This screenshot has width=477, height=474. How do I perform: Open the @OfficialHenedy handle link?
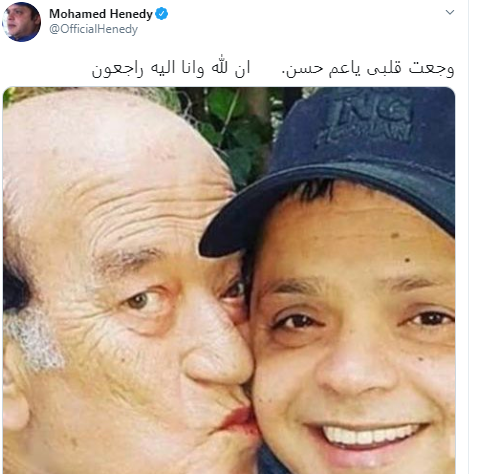(x=93, y=29)
